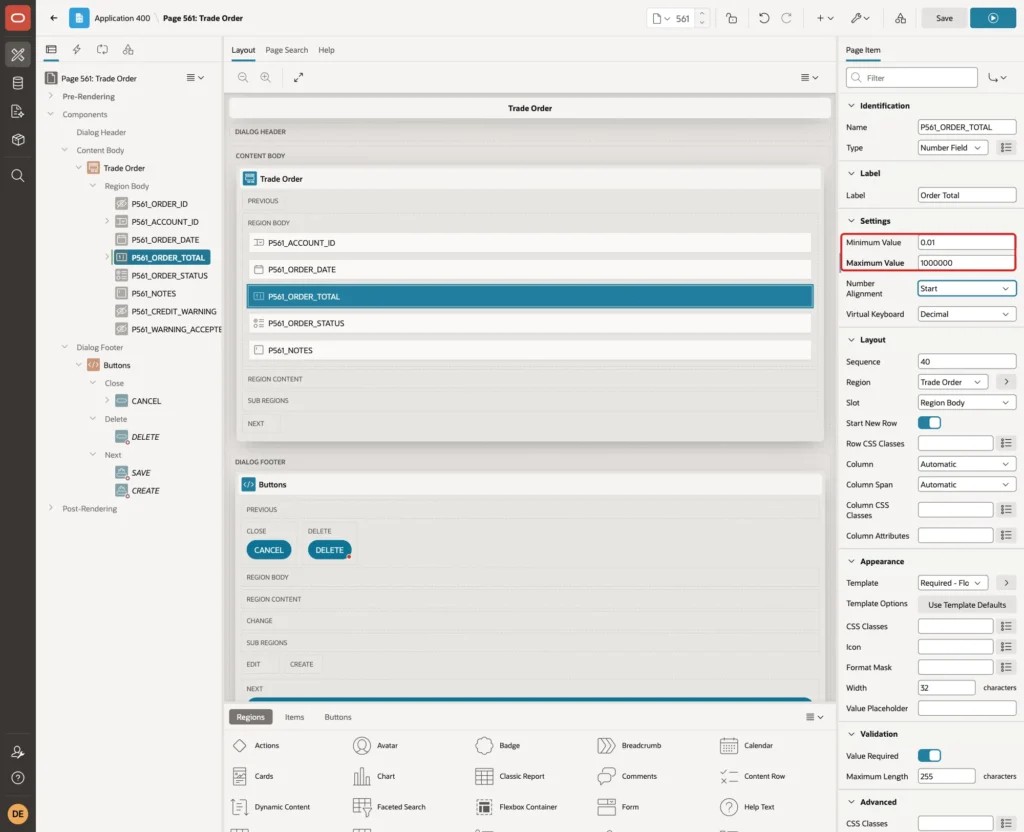Click the zoom in magnifier in Layout
Screen dimensions: 1024x832
266,77
